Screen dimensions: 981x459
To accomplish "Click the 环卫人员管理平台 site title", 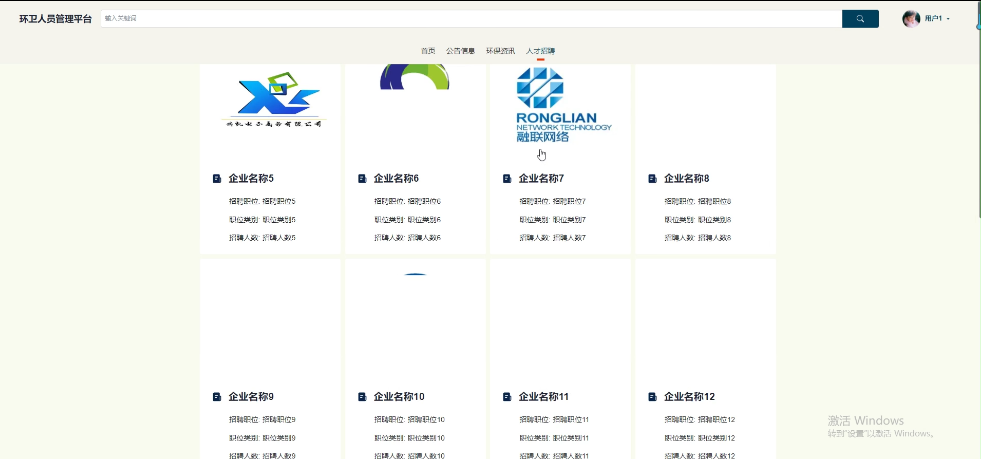I will pos(56,19).
